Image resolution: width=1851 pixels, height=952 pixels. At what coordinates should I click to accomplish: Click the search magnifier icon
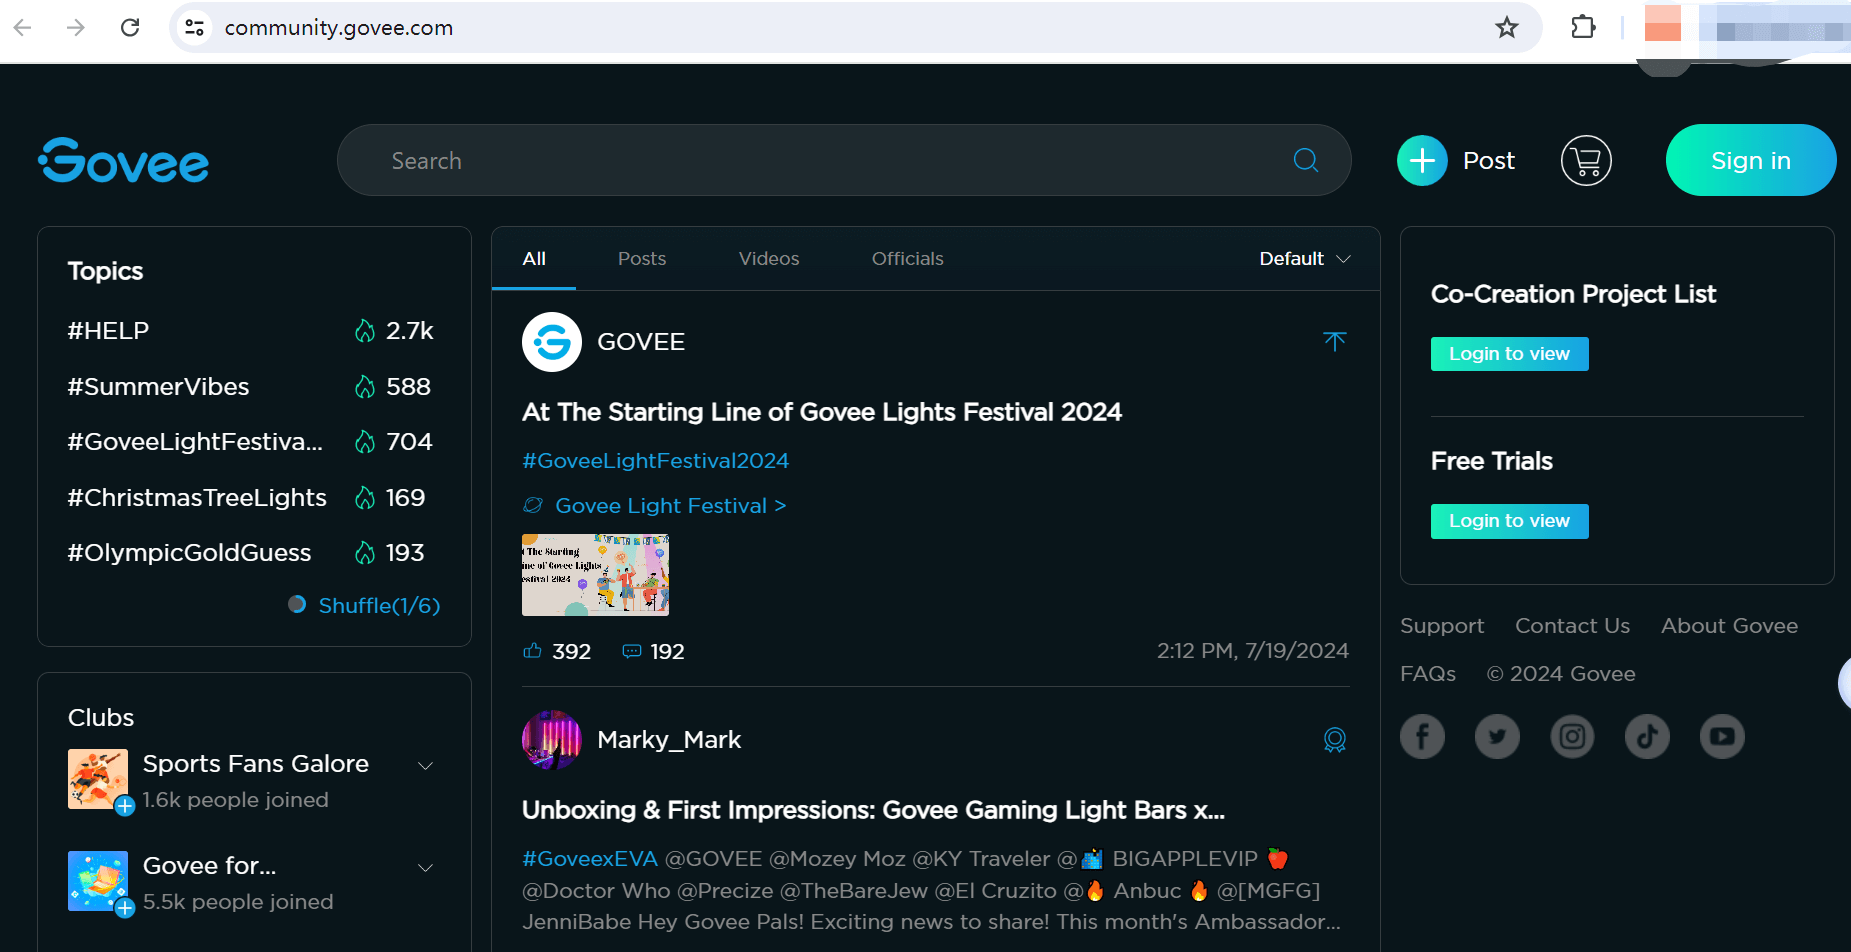1306,160
